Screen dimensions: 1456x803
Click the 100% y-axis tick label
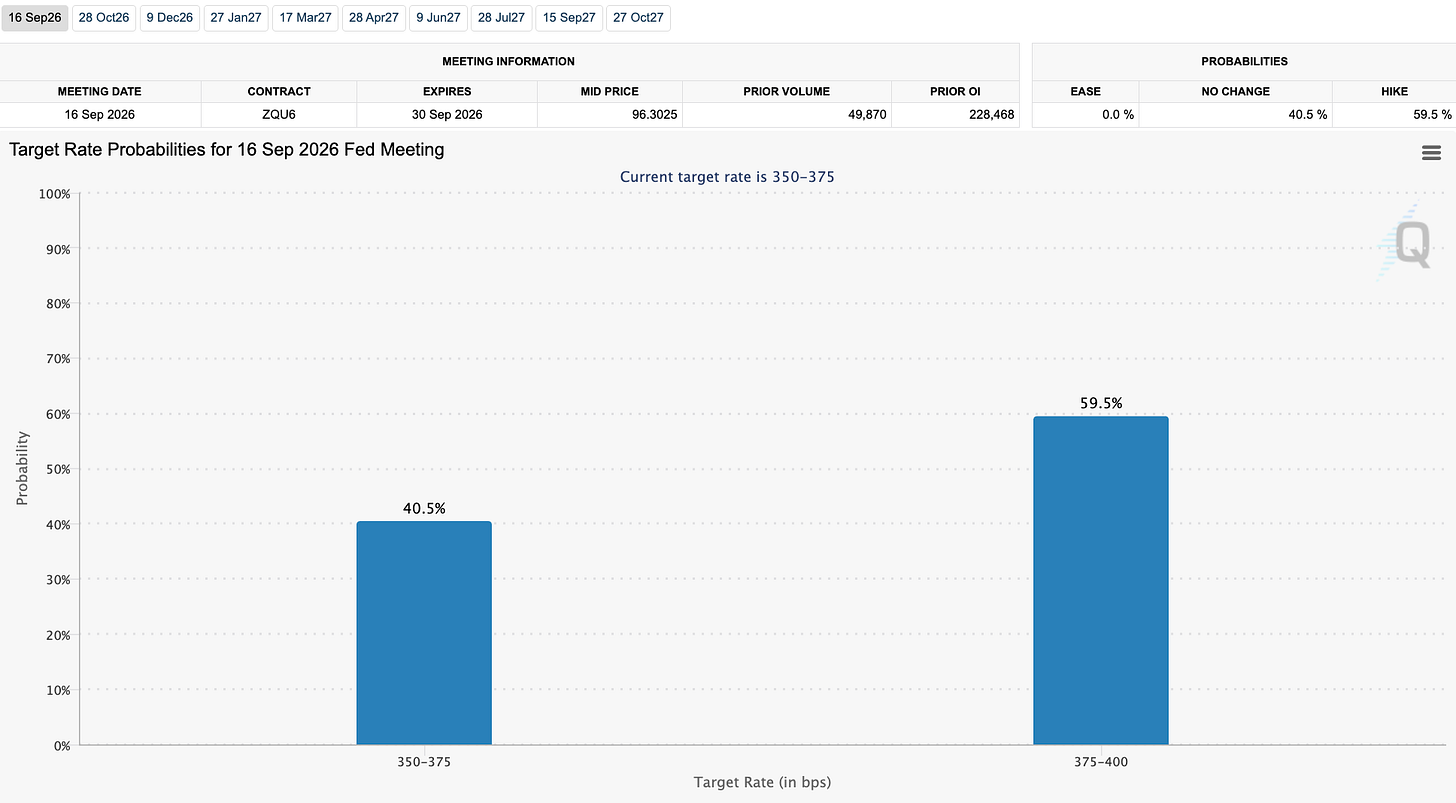(53, 193)
